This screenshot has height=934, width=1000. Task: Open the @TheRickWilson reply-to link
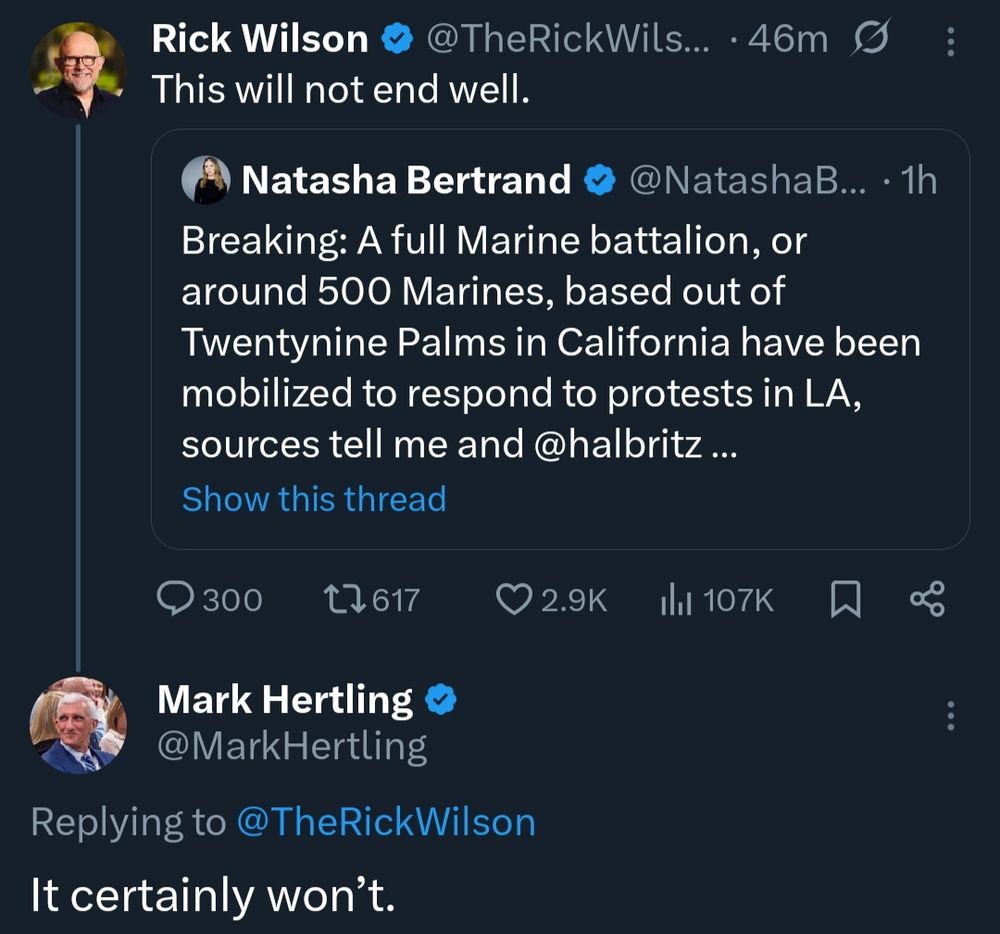coord(386,822)
